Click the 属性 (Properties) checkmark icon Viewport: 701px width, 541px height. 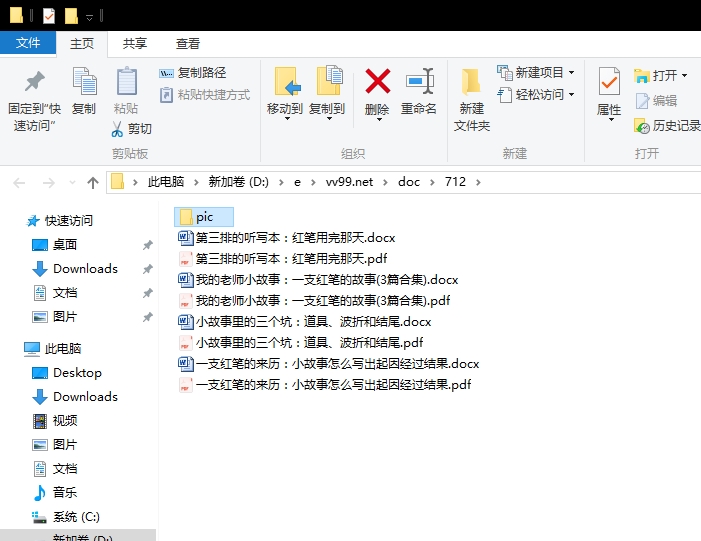[x=609, y=81]
